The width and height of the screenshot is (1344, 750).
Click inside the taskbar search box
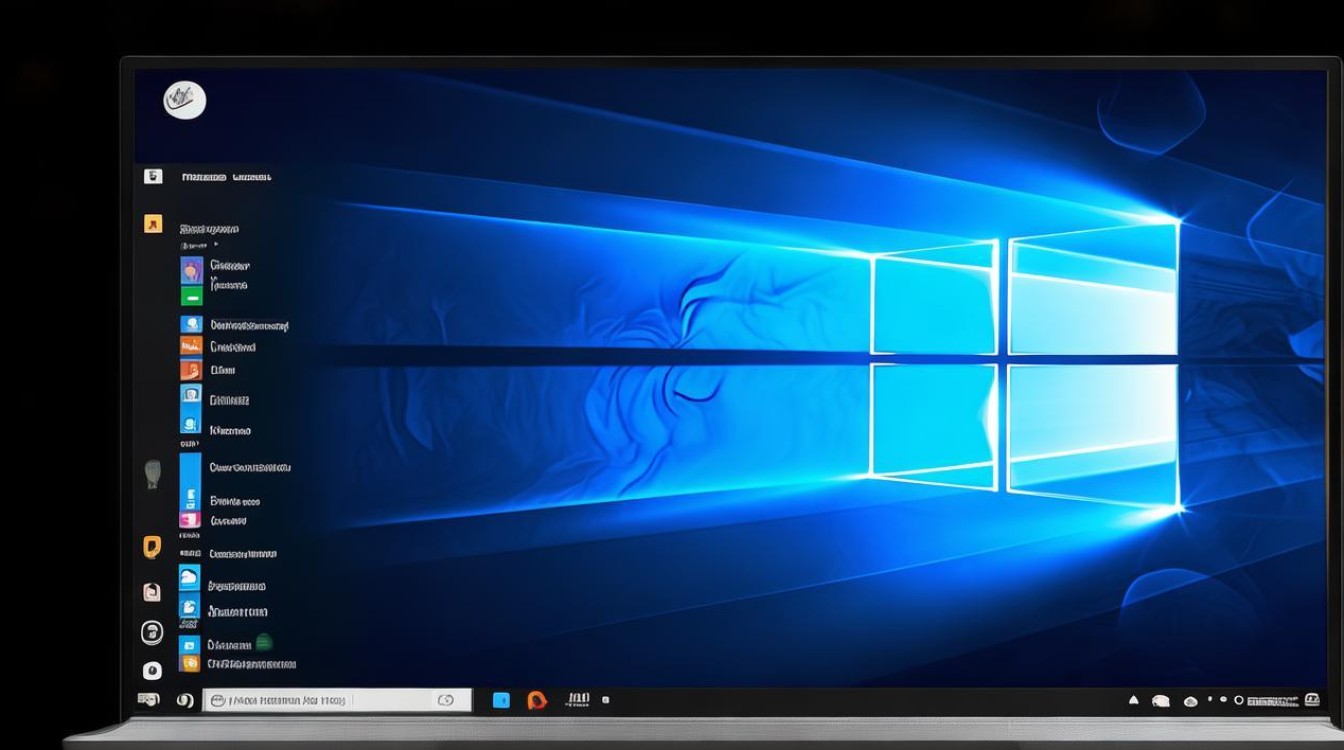(337, 700)
